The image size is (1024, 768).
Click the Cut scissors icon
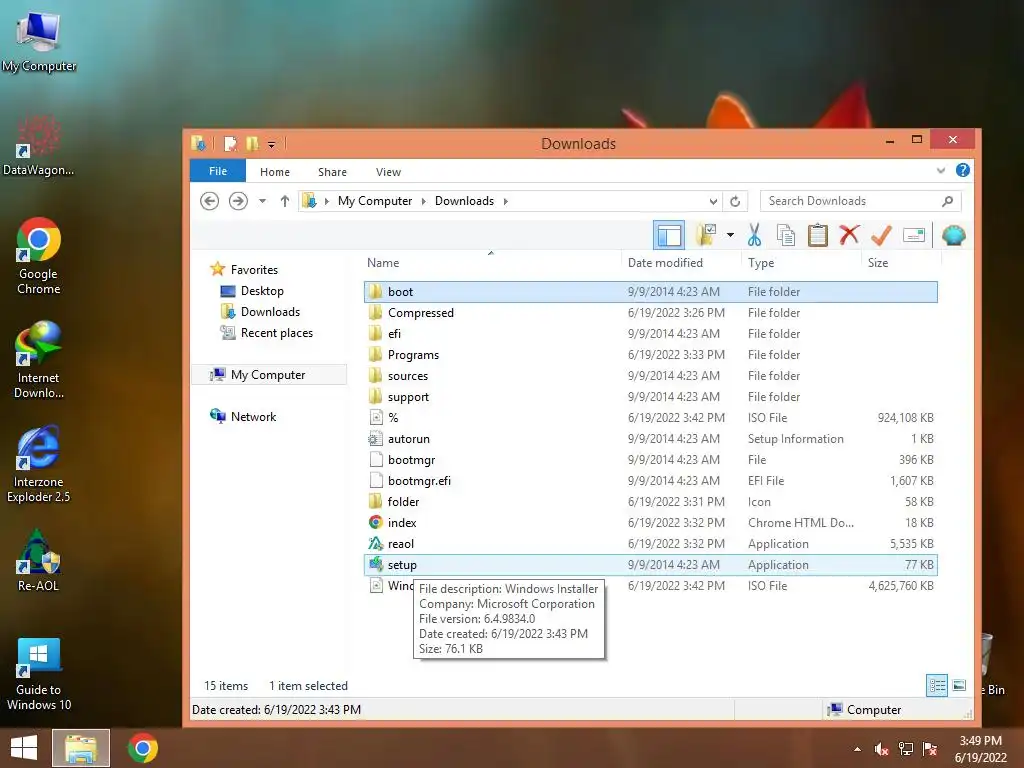coord(754,235)
